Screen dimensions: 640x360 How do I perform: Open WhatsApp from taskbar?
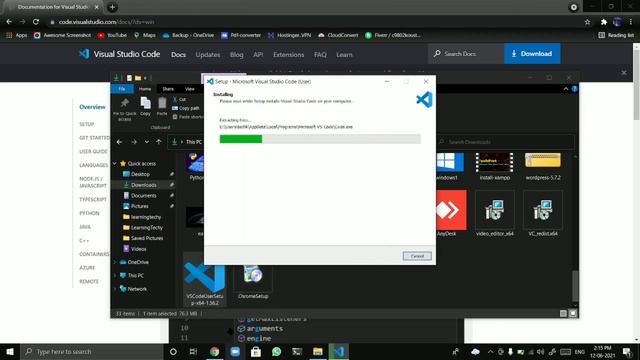[276, 351]
